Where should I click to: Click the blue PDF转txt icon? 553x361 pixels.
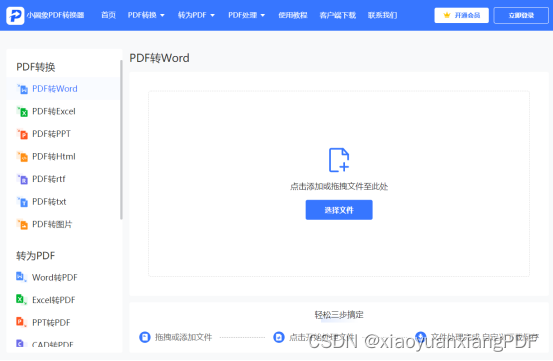[23, 202]
